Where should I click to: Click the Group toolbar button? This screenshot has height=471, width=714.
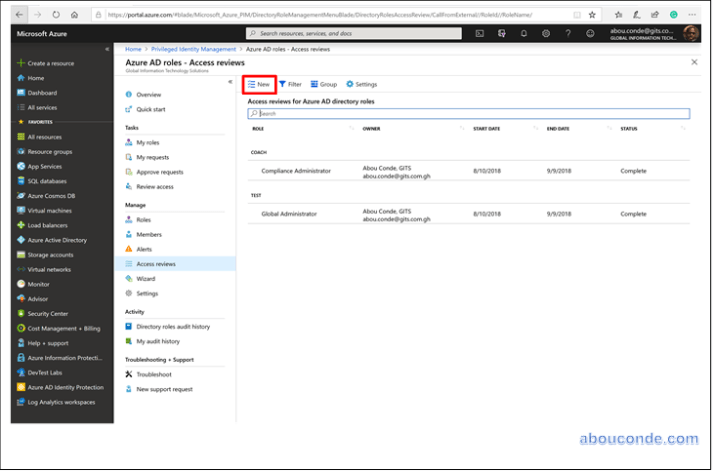pos(324,84)
